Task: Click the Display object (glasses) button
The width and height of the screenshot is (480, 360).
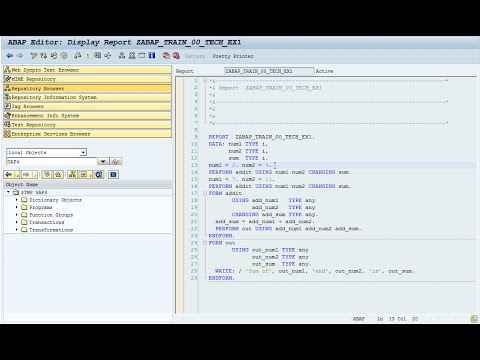Action: click(115, 161)
